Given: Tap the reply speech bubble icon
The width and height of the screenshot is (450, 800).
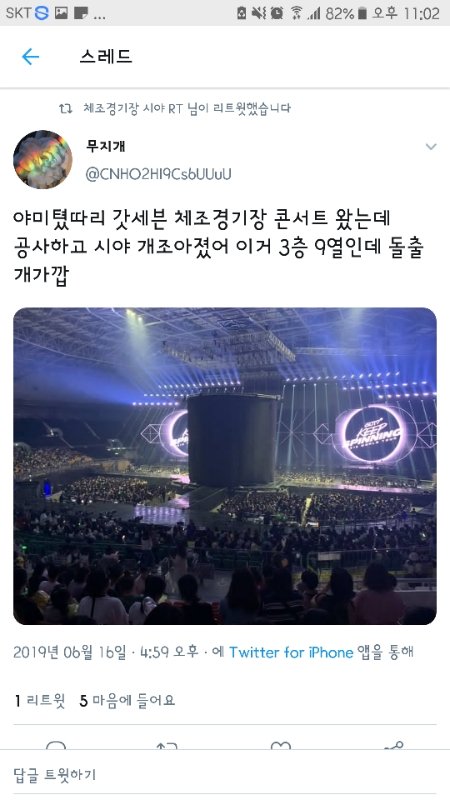Looking at the screenshot, I should [x=56, y=745].
